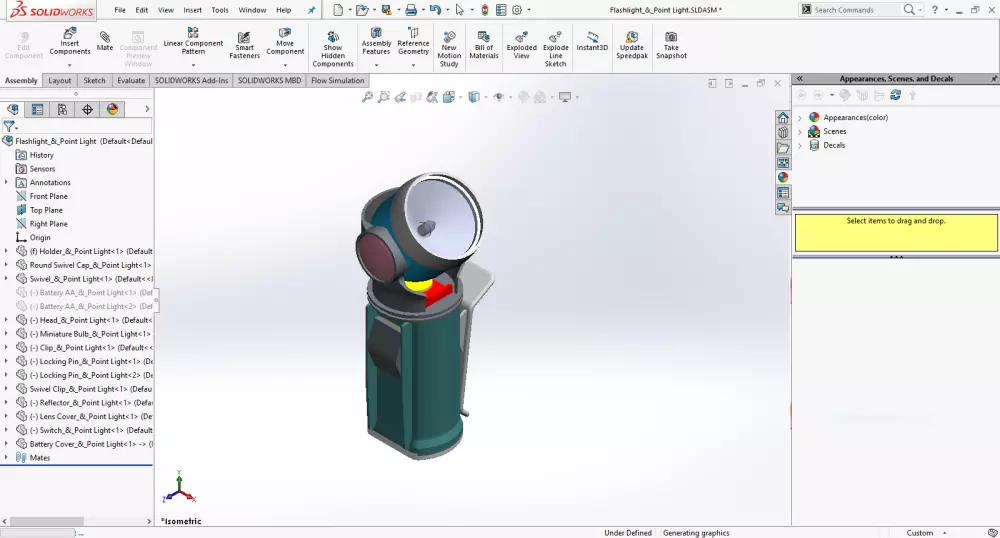Open the FeatureManager design tree tab

(13, 109)
